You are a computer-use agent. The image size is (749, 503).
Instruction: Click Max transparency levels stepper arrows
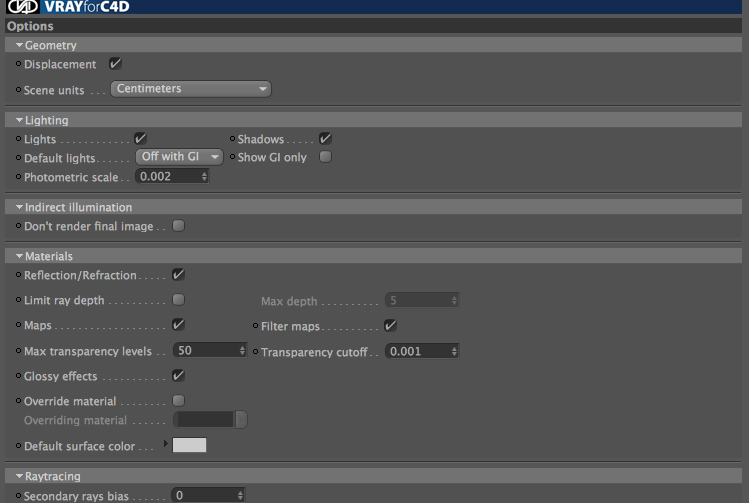pos(242,351)
